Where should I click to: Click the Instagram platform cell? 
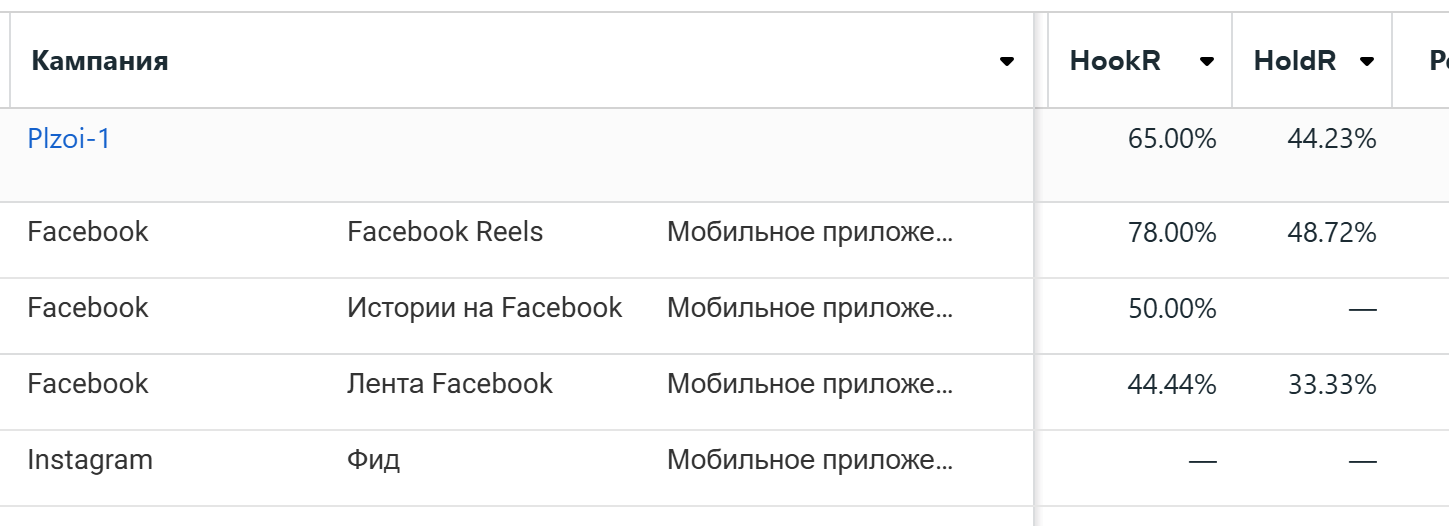click(x=90, y=460)
